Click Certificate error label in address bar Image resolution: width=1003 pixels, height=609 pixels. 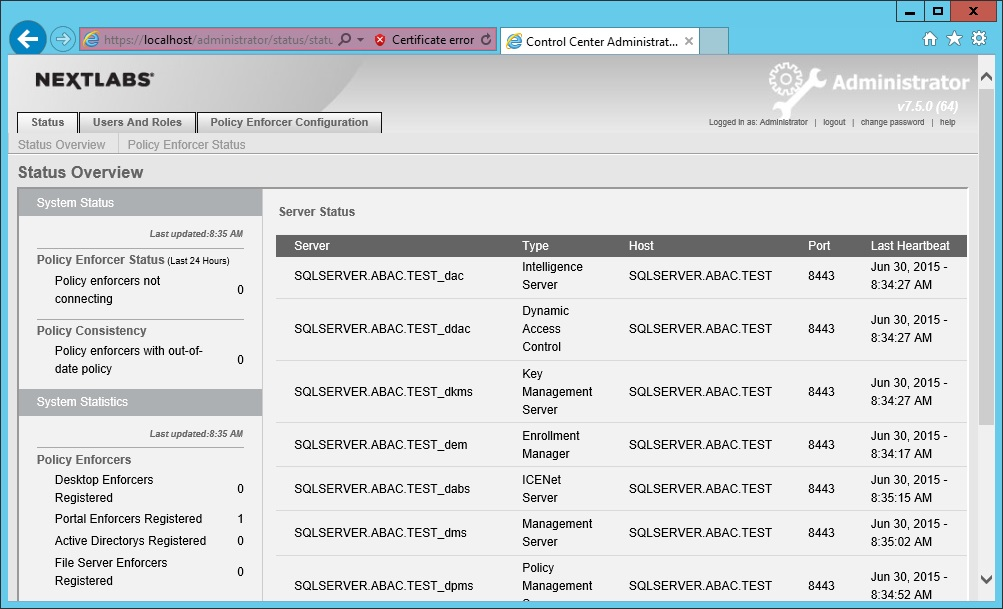click(433, 40)
